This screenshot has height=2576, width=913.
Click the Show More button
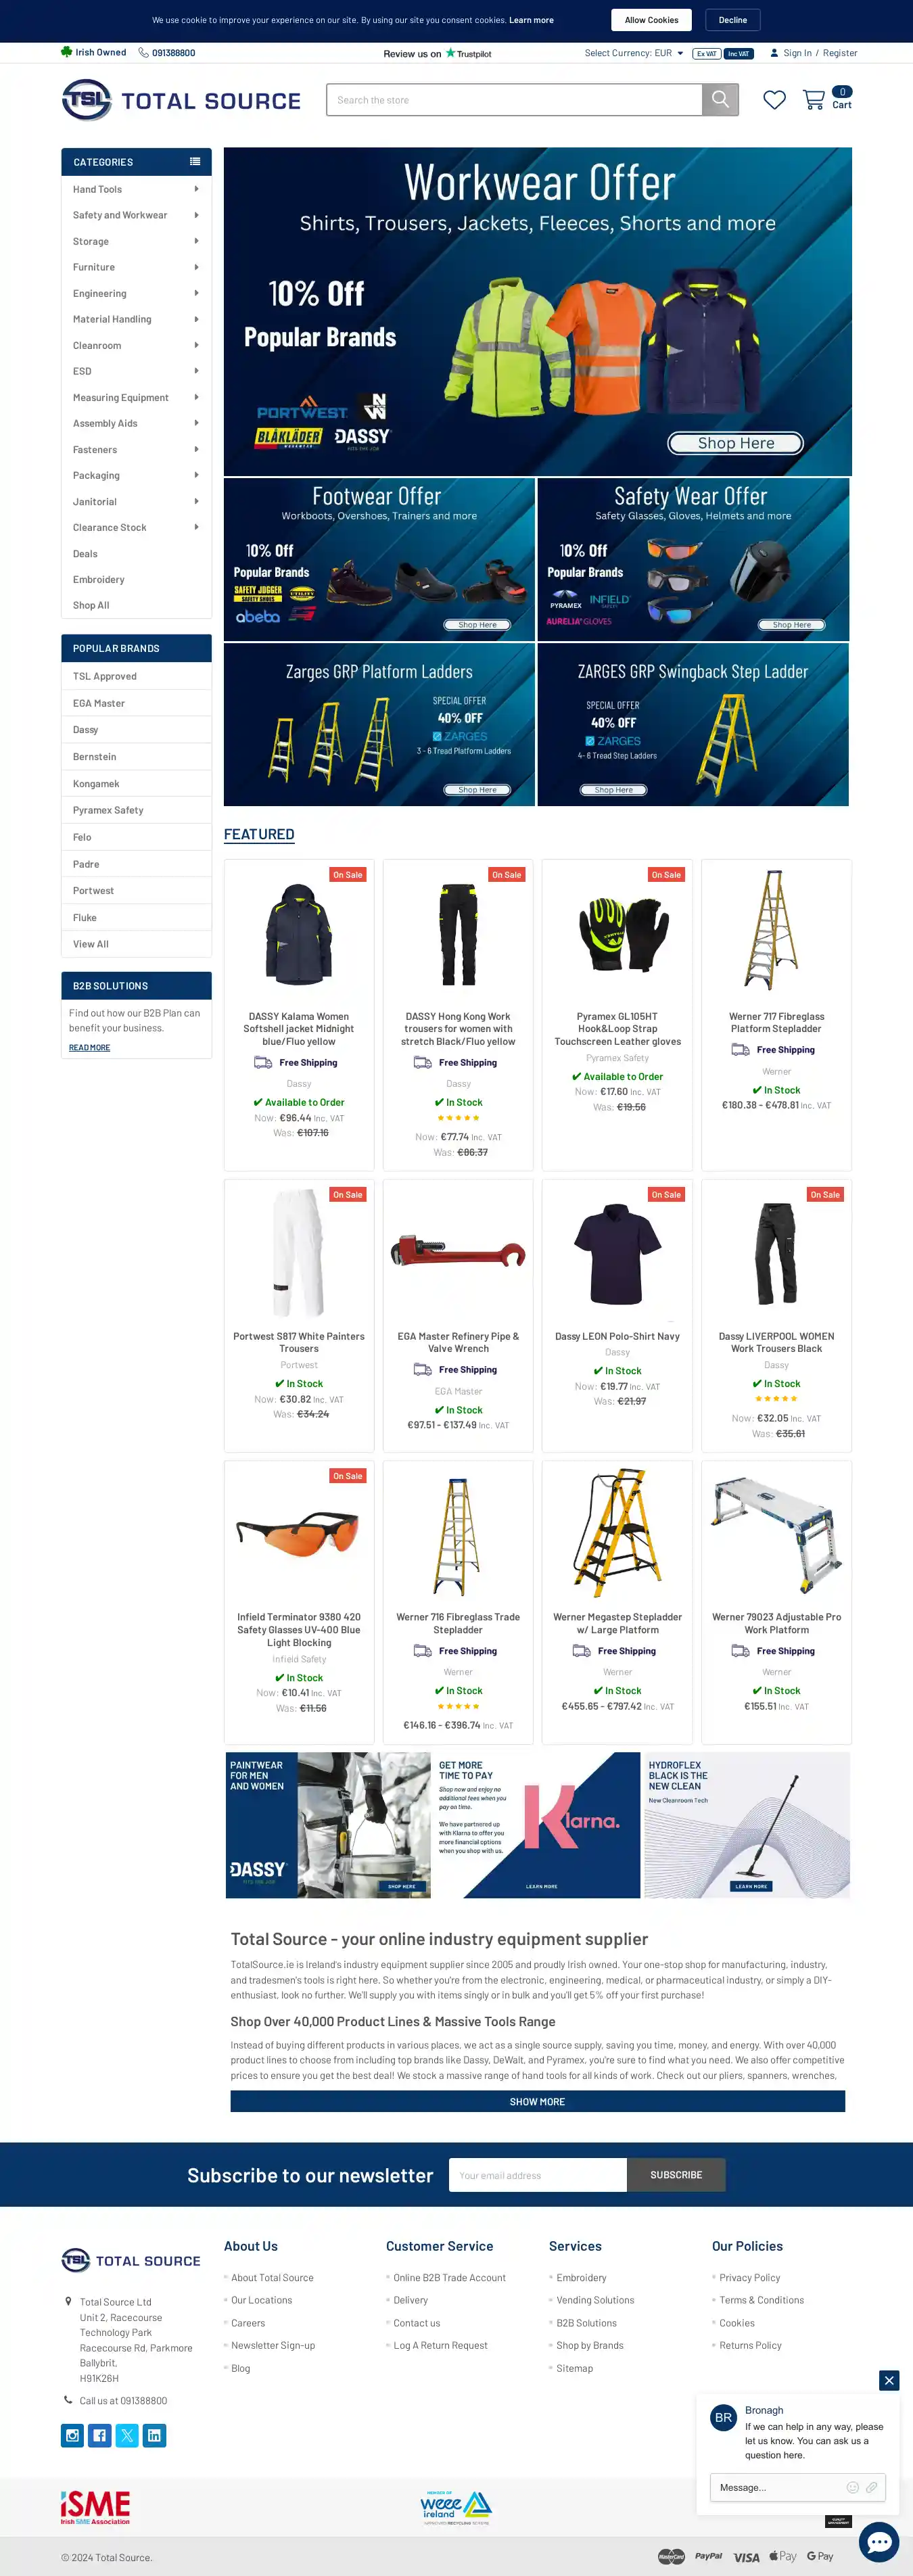point(537,2101)
